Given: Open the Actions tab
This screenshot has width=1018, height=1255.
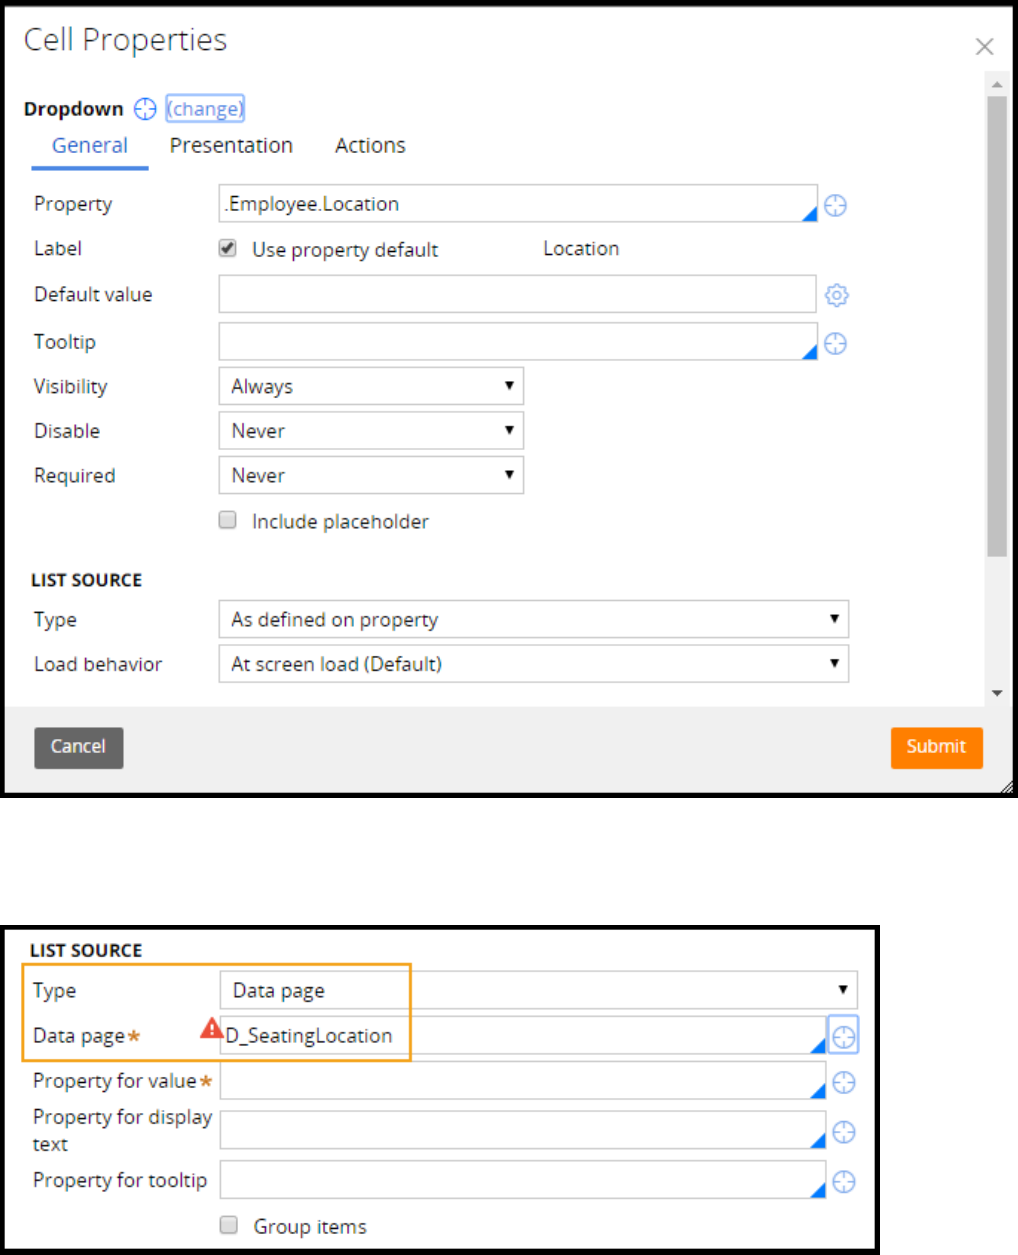Looking at the screenshot, I should [x=370, y=146].
